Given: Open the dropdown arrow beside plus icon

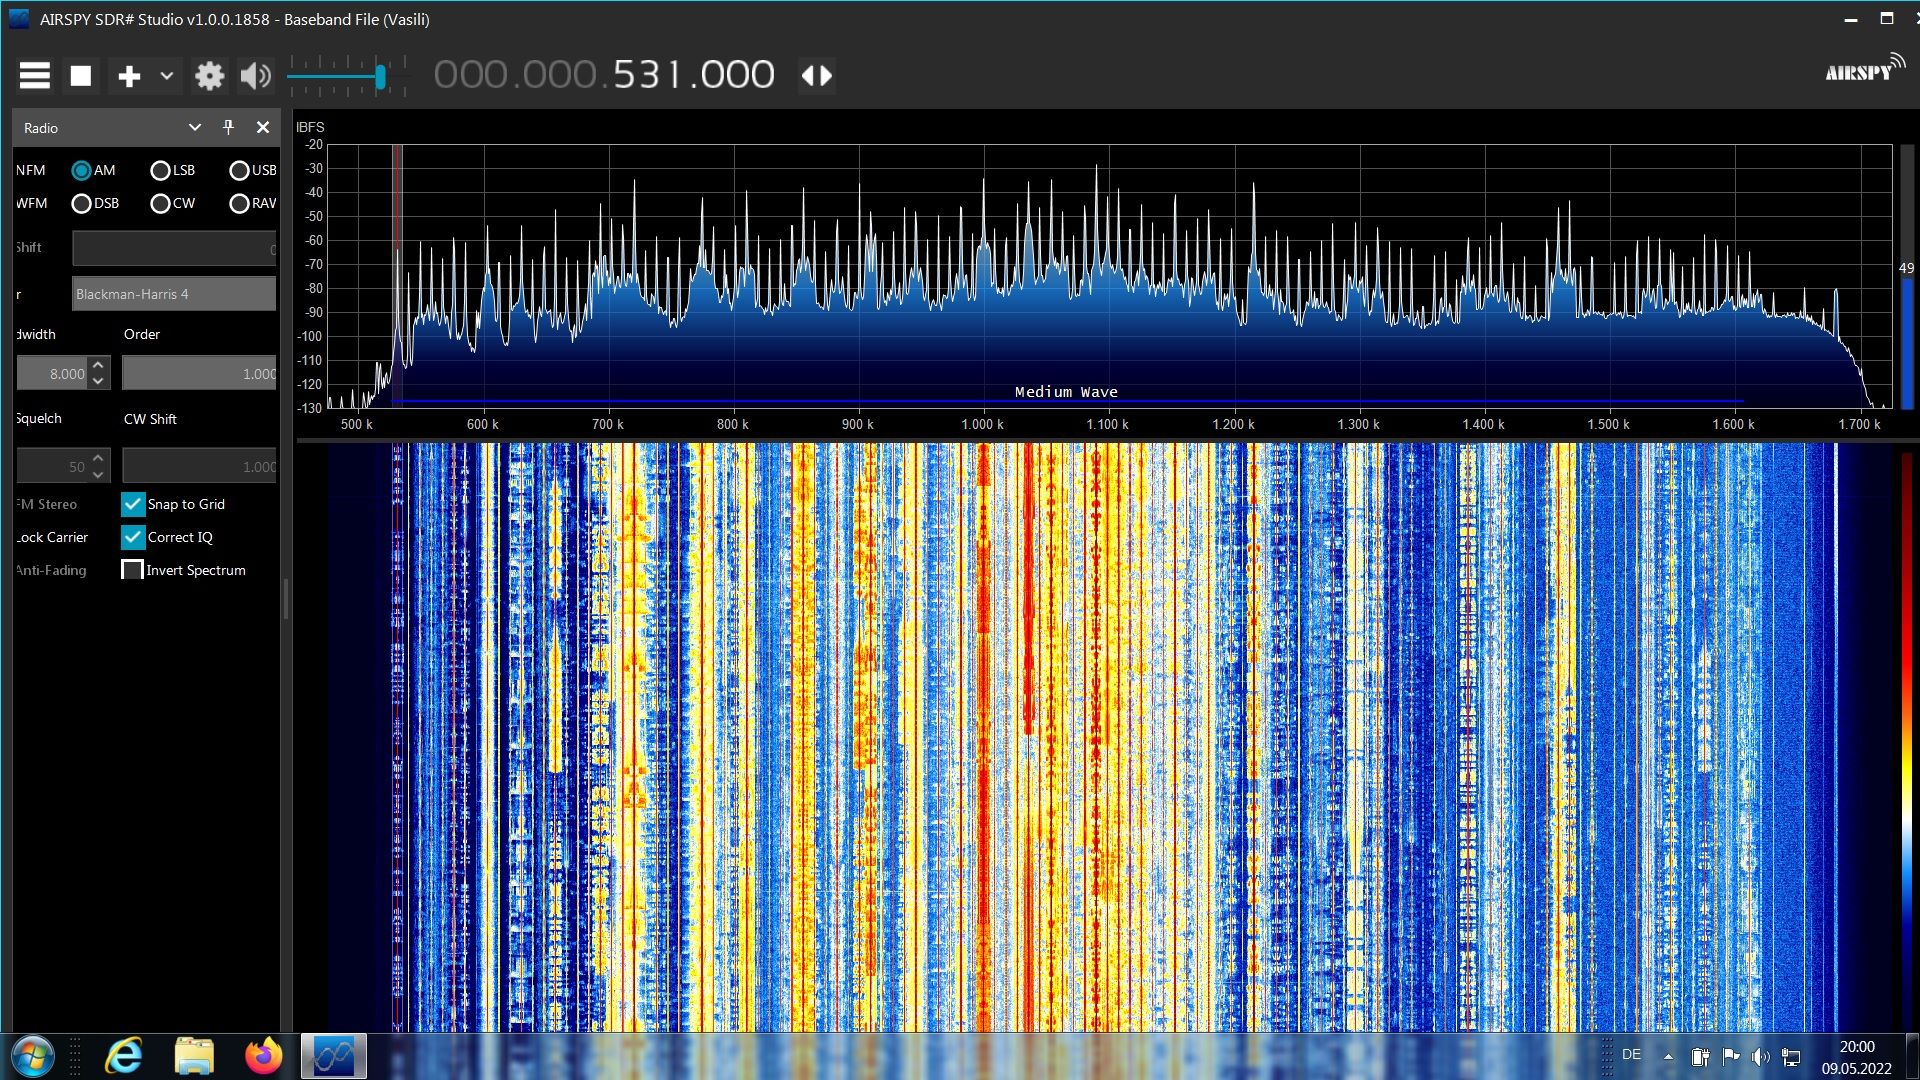Looking at the screenshot, I should tap(167, 76).
